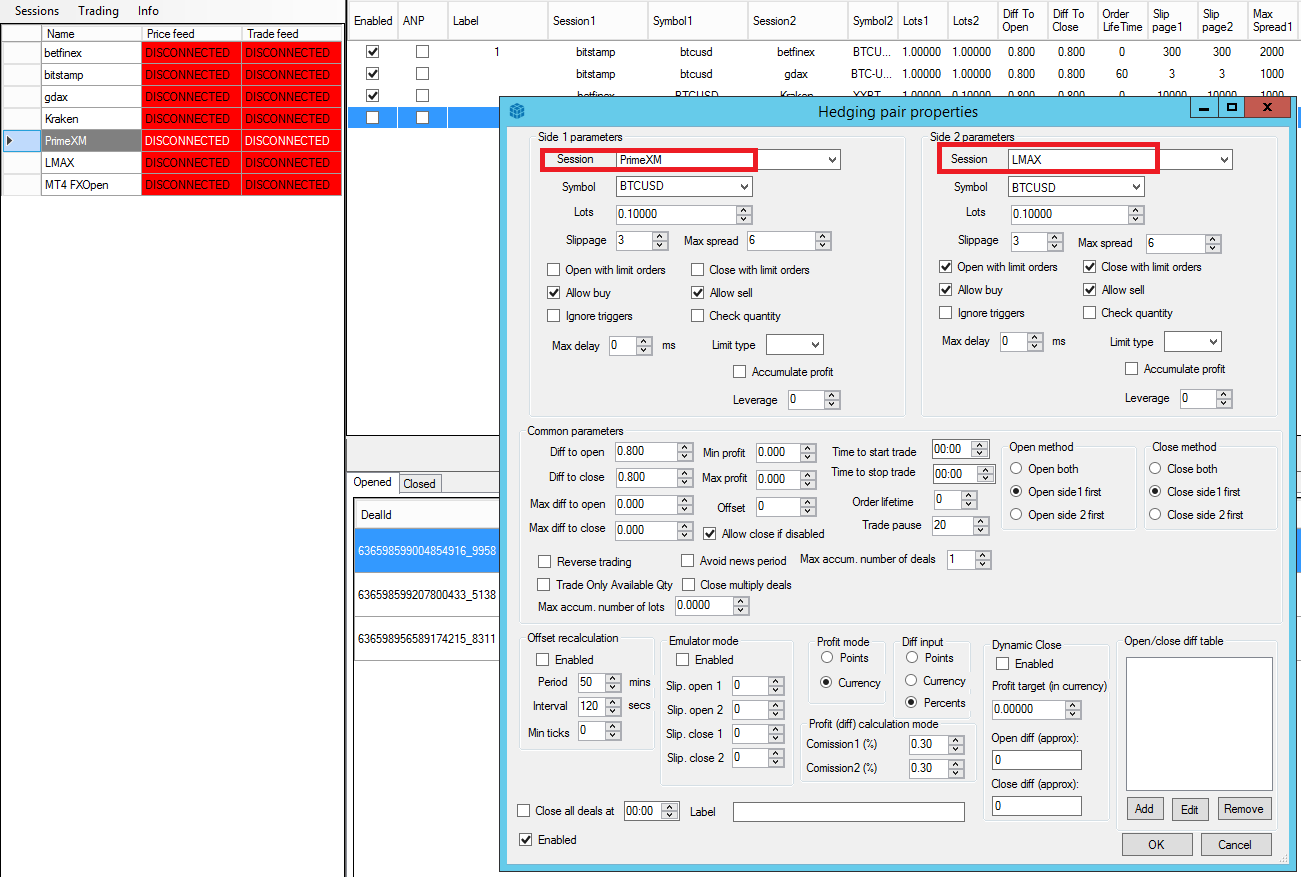Enable Emulator mode checkbox
The width and height of the screenshot is (1301, 877).
pos(683,660)
